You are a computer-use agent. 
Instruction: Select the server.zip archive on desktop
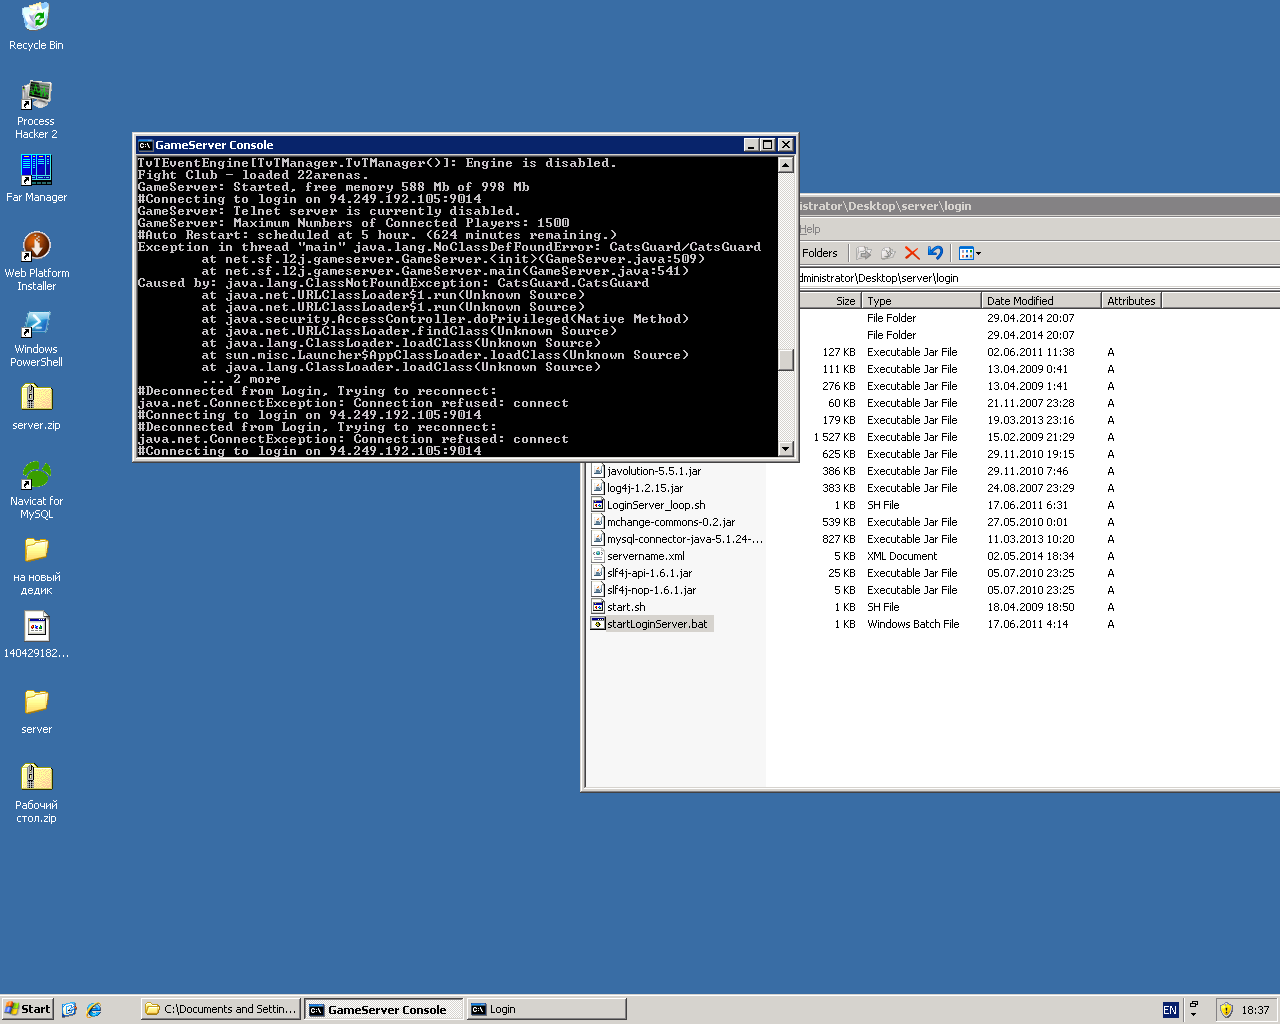(36, 406)
